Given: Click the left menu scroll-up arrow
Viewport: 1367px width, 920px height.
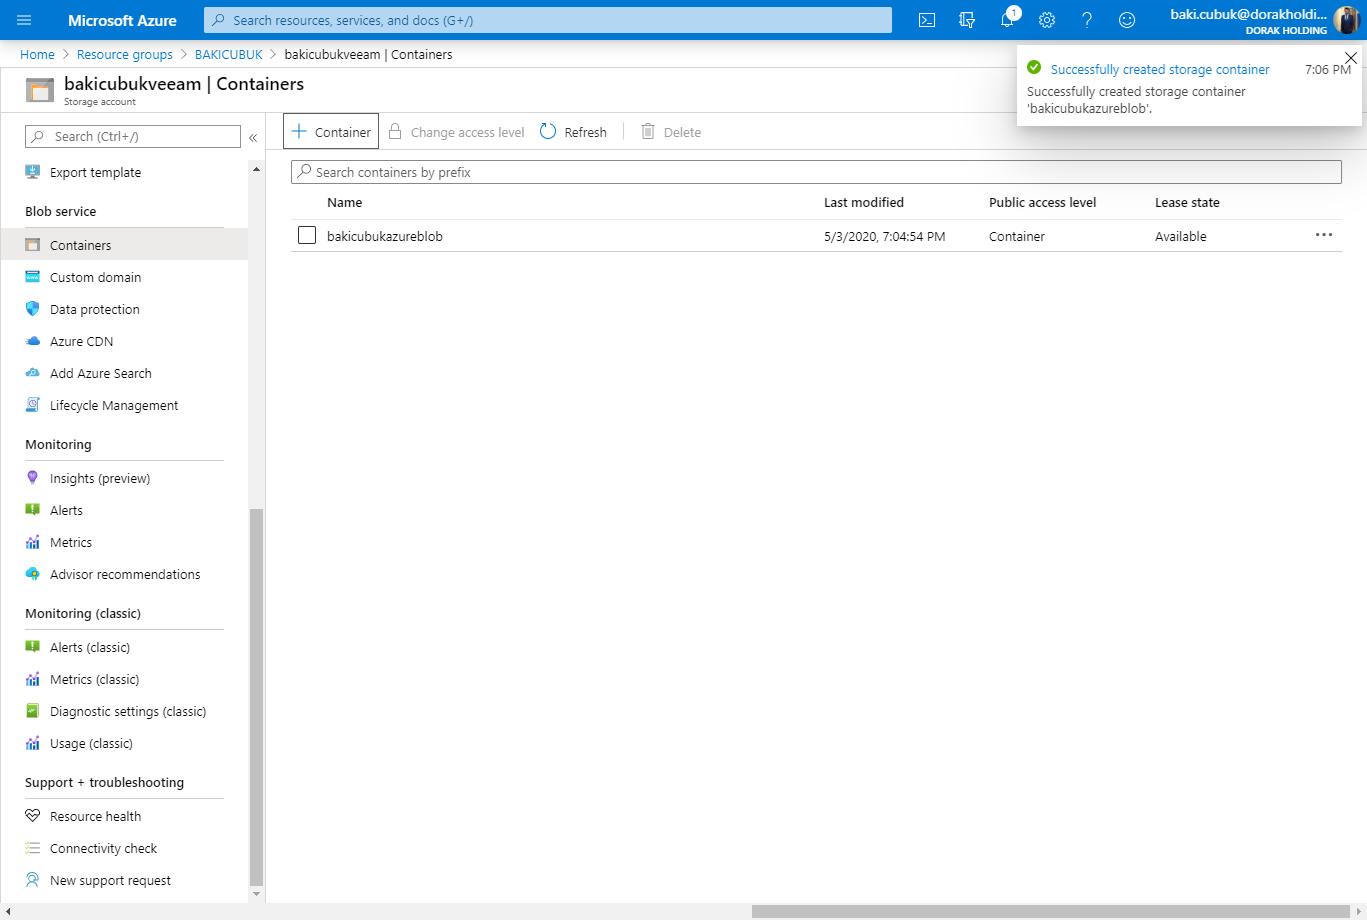Looking at the screenshot, I should pos(256,169).
